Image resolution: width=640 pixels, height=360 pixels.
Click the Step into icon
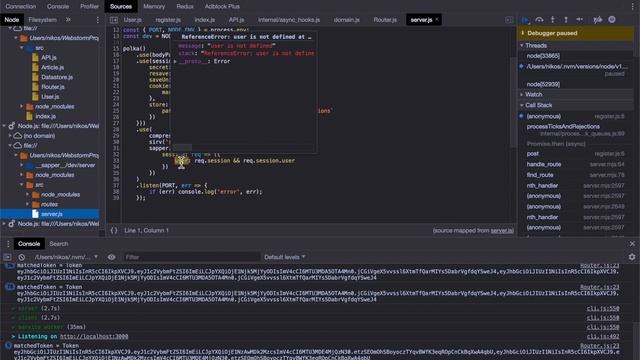pos(553,20)
